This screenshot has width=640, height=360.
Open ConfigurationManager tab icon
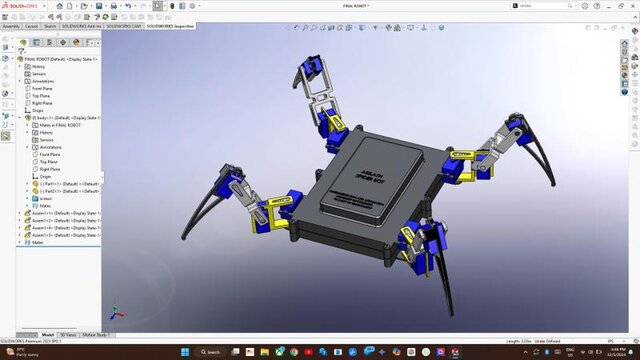click(x=49, y=42)
